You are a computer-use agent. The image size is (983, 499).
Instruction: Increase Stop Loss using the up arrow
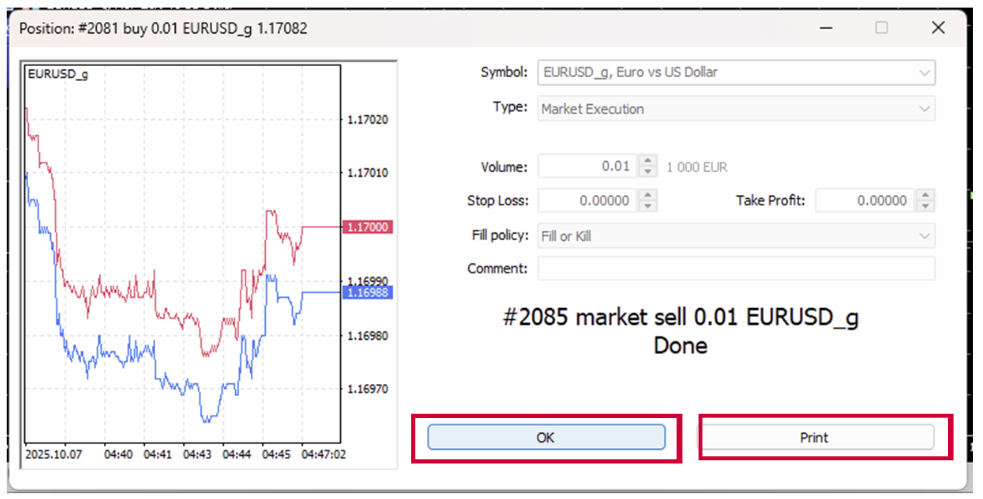click(x=648, y=196)
